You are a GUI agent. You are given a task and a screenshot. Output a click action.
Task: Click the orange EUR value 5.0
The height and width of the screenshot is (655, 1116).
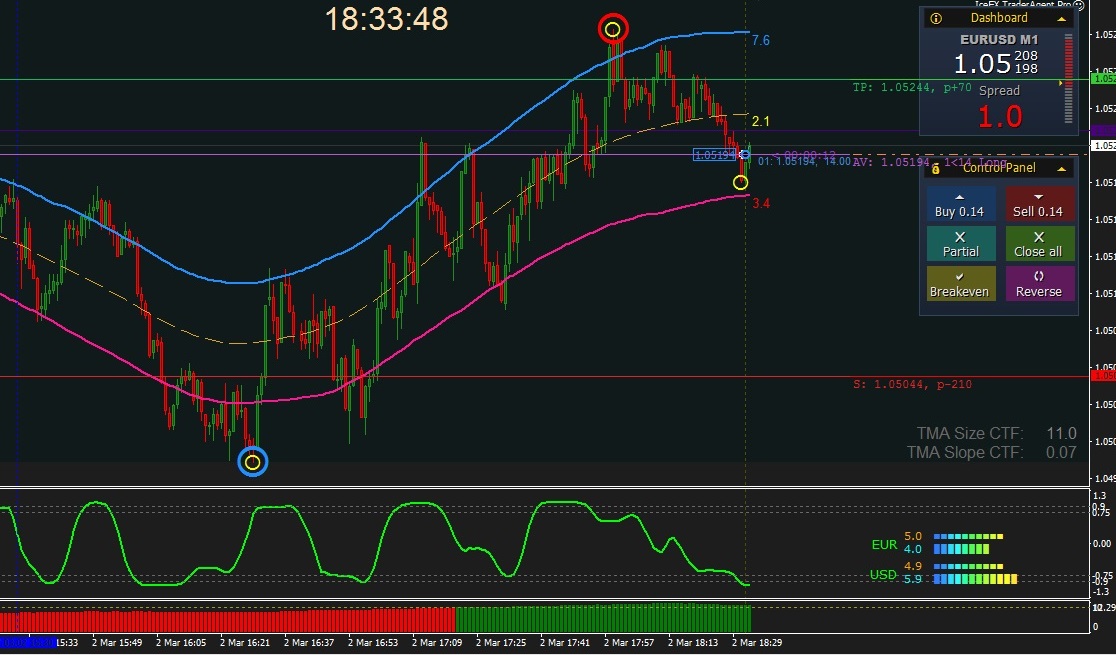click(913, 537)
